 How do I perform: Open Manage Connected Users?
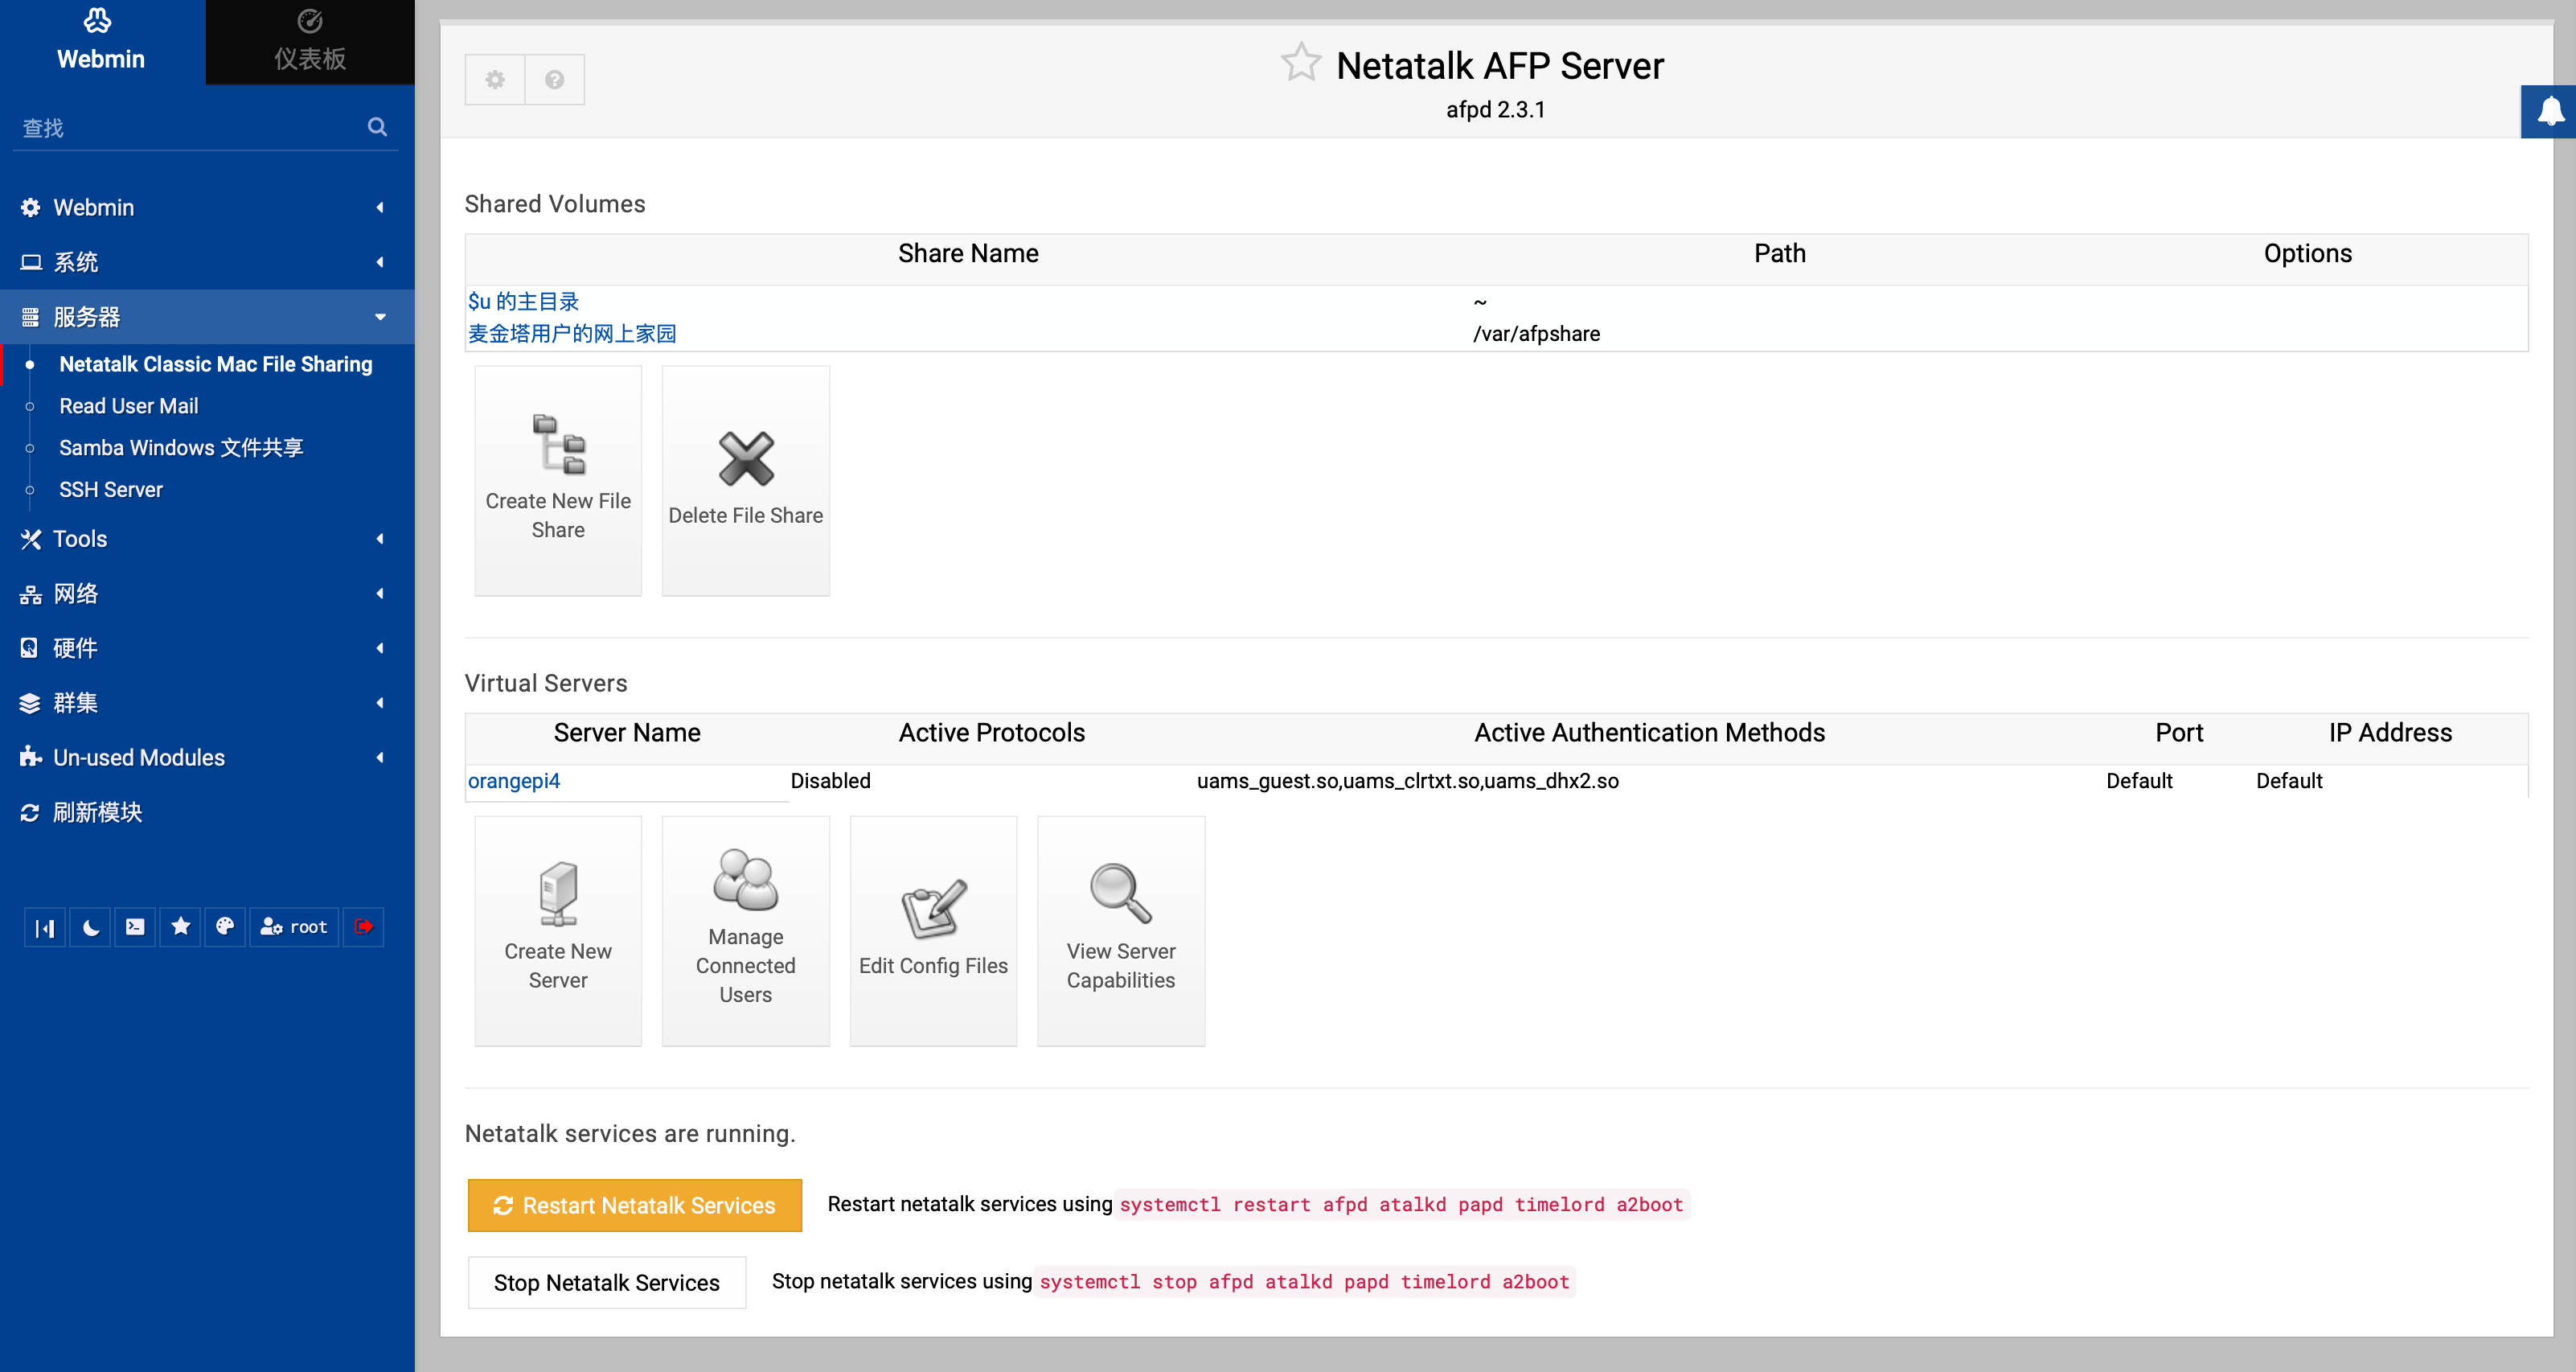pos(745,930)
